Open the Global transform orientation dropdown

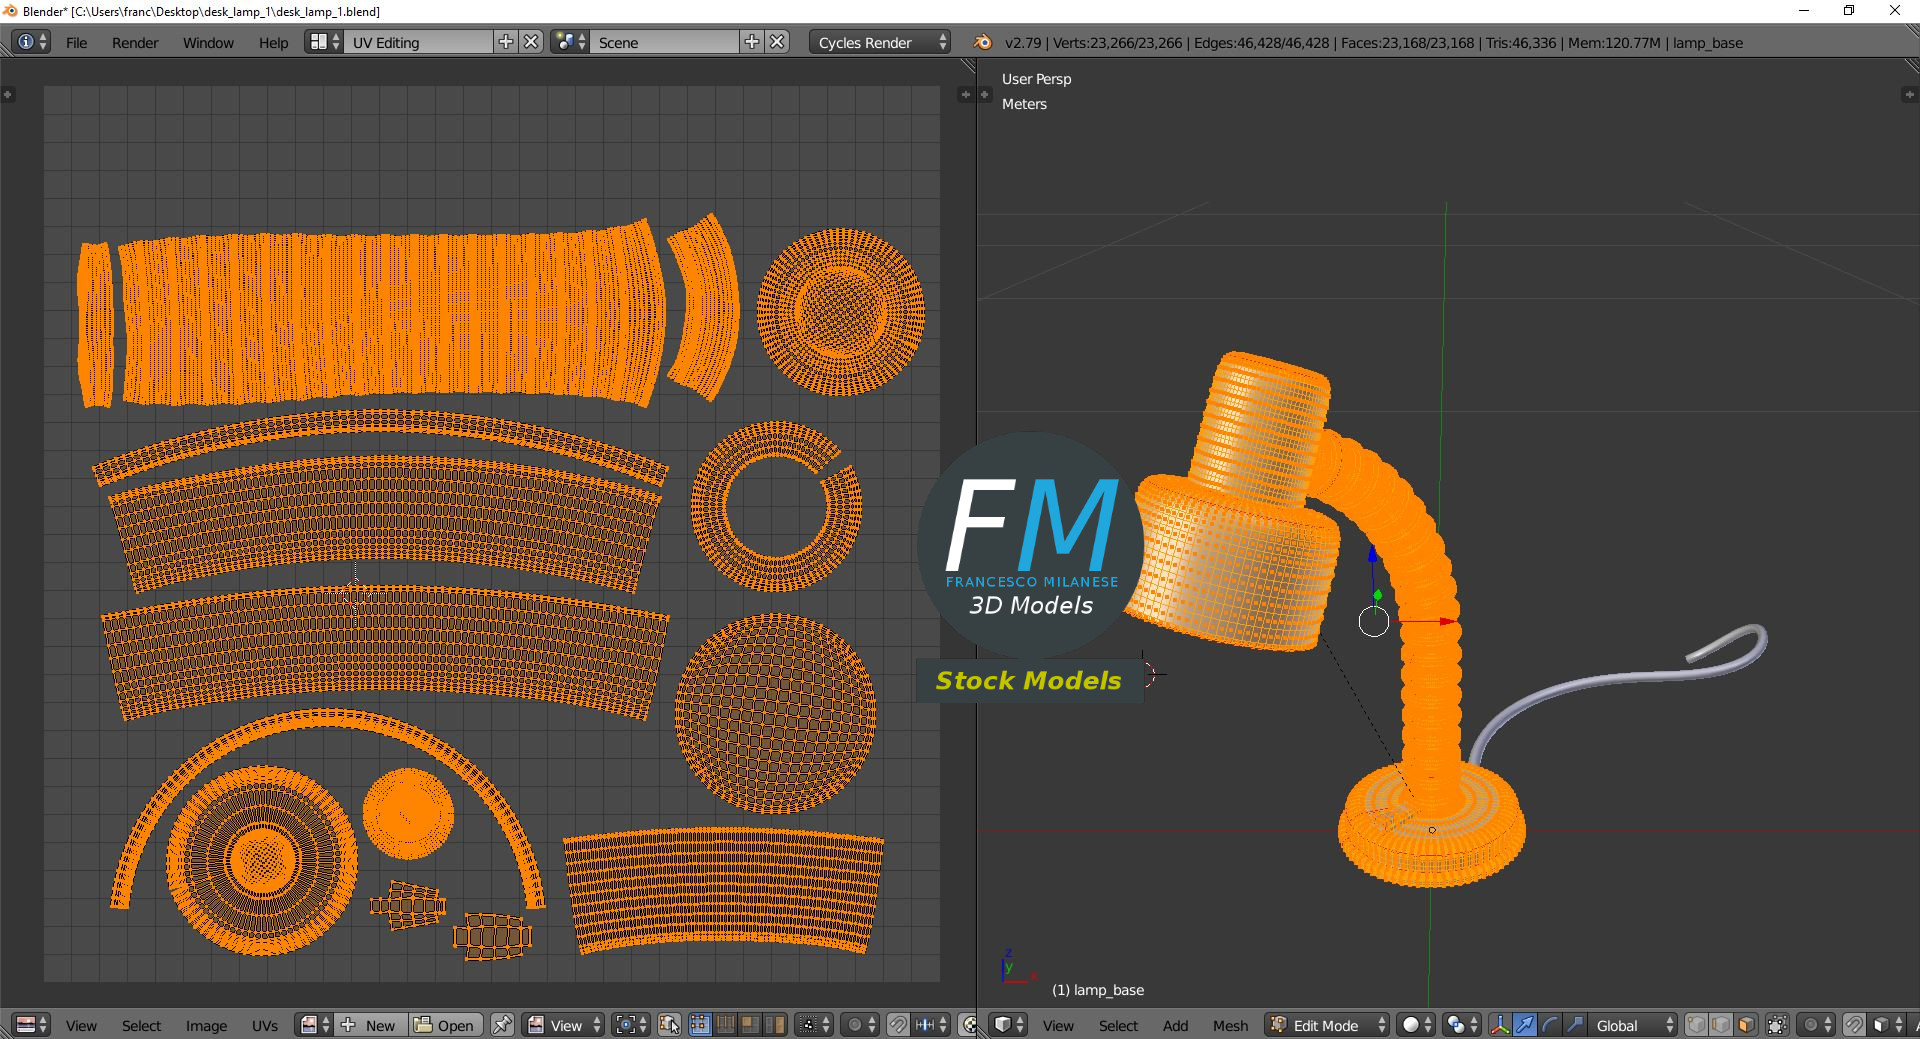click(1630, 1025)
